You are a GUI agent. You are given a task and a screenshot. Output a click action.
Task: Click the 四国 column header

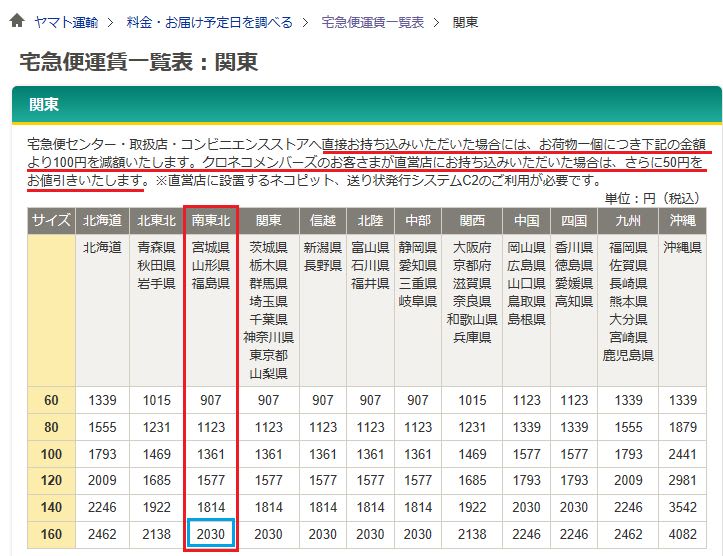click(574, 220)
